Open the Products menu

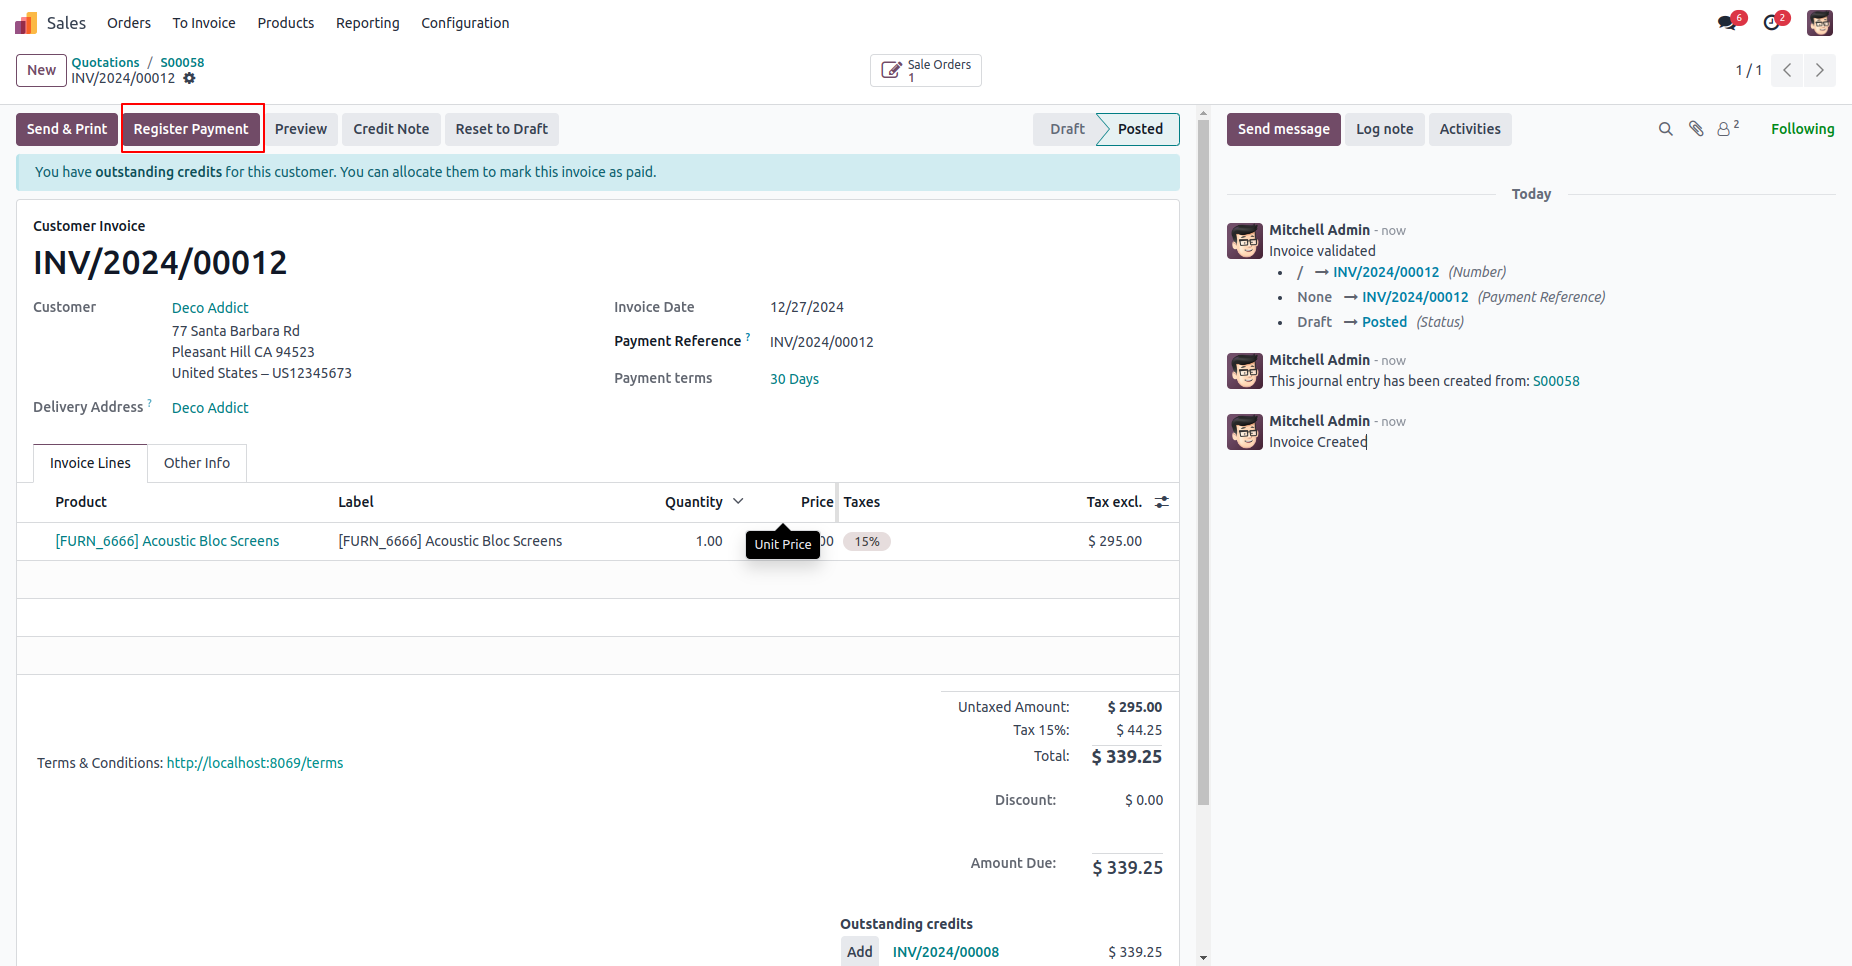[286, 23]
